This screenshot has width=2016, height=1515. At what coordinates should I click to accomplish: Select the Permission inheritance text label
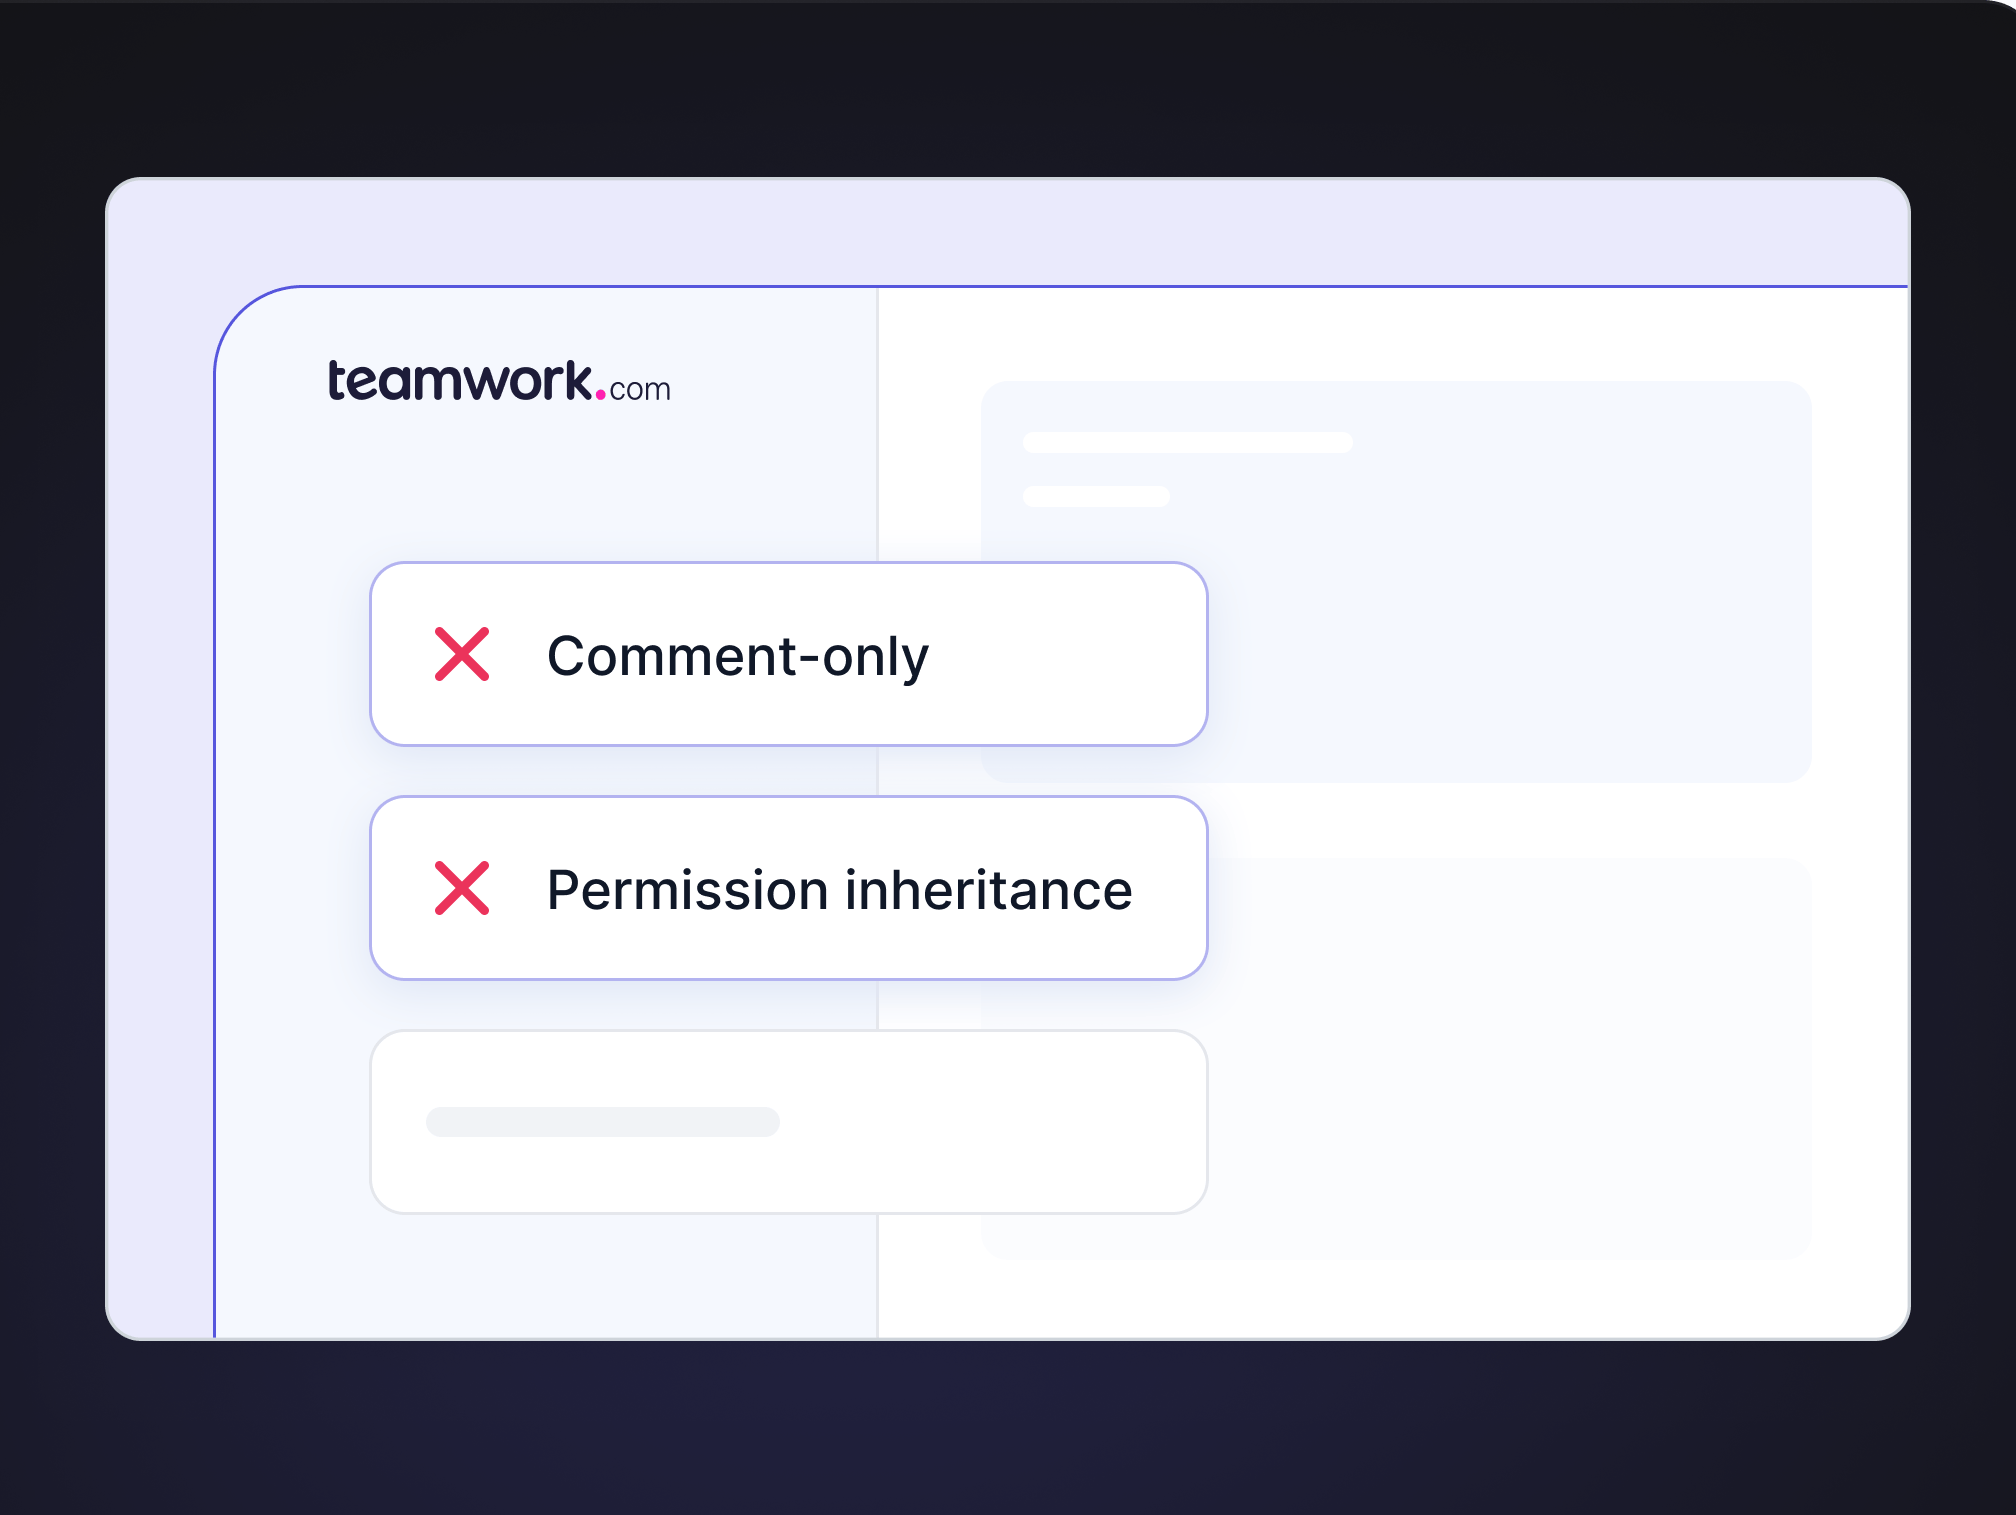[839, 890]
